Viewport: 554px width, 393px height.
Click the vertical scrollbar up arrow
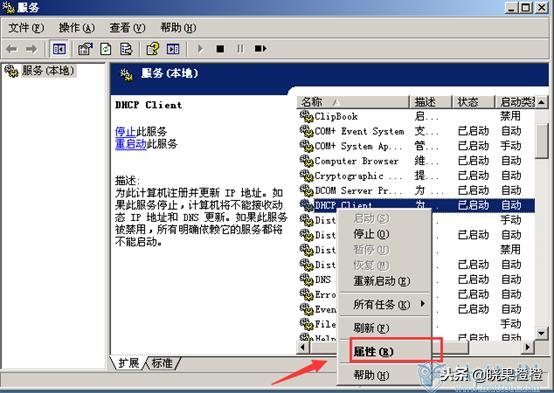pyautogui.click(x=542, y=102)
